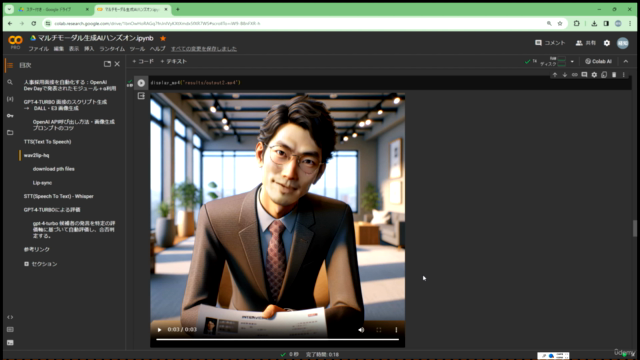This screenshot has width=640, height=360.
Task: Go to STT(Speech To Text) - Whisper section
Action: coord(58,196)
